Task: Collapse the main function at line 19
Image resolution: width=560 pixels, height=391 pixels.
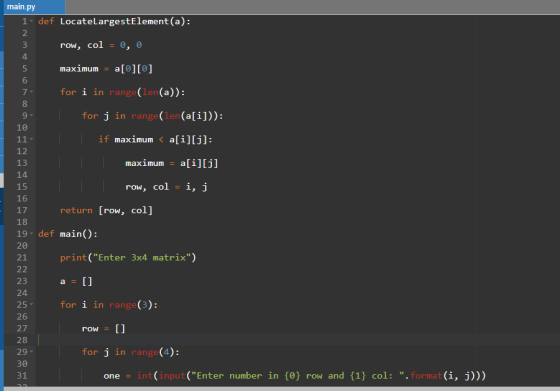Action: click(32, 234)
